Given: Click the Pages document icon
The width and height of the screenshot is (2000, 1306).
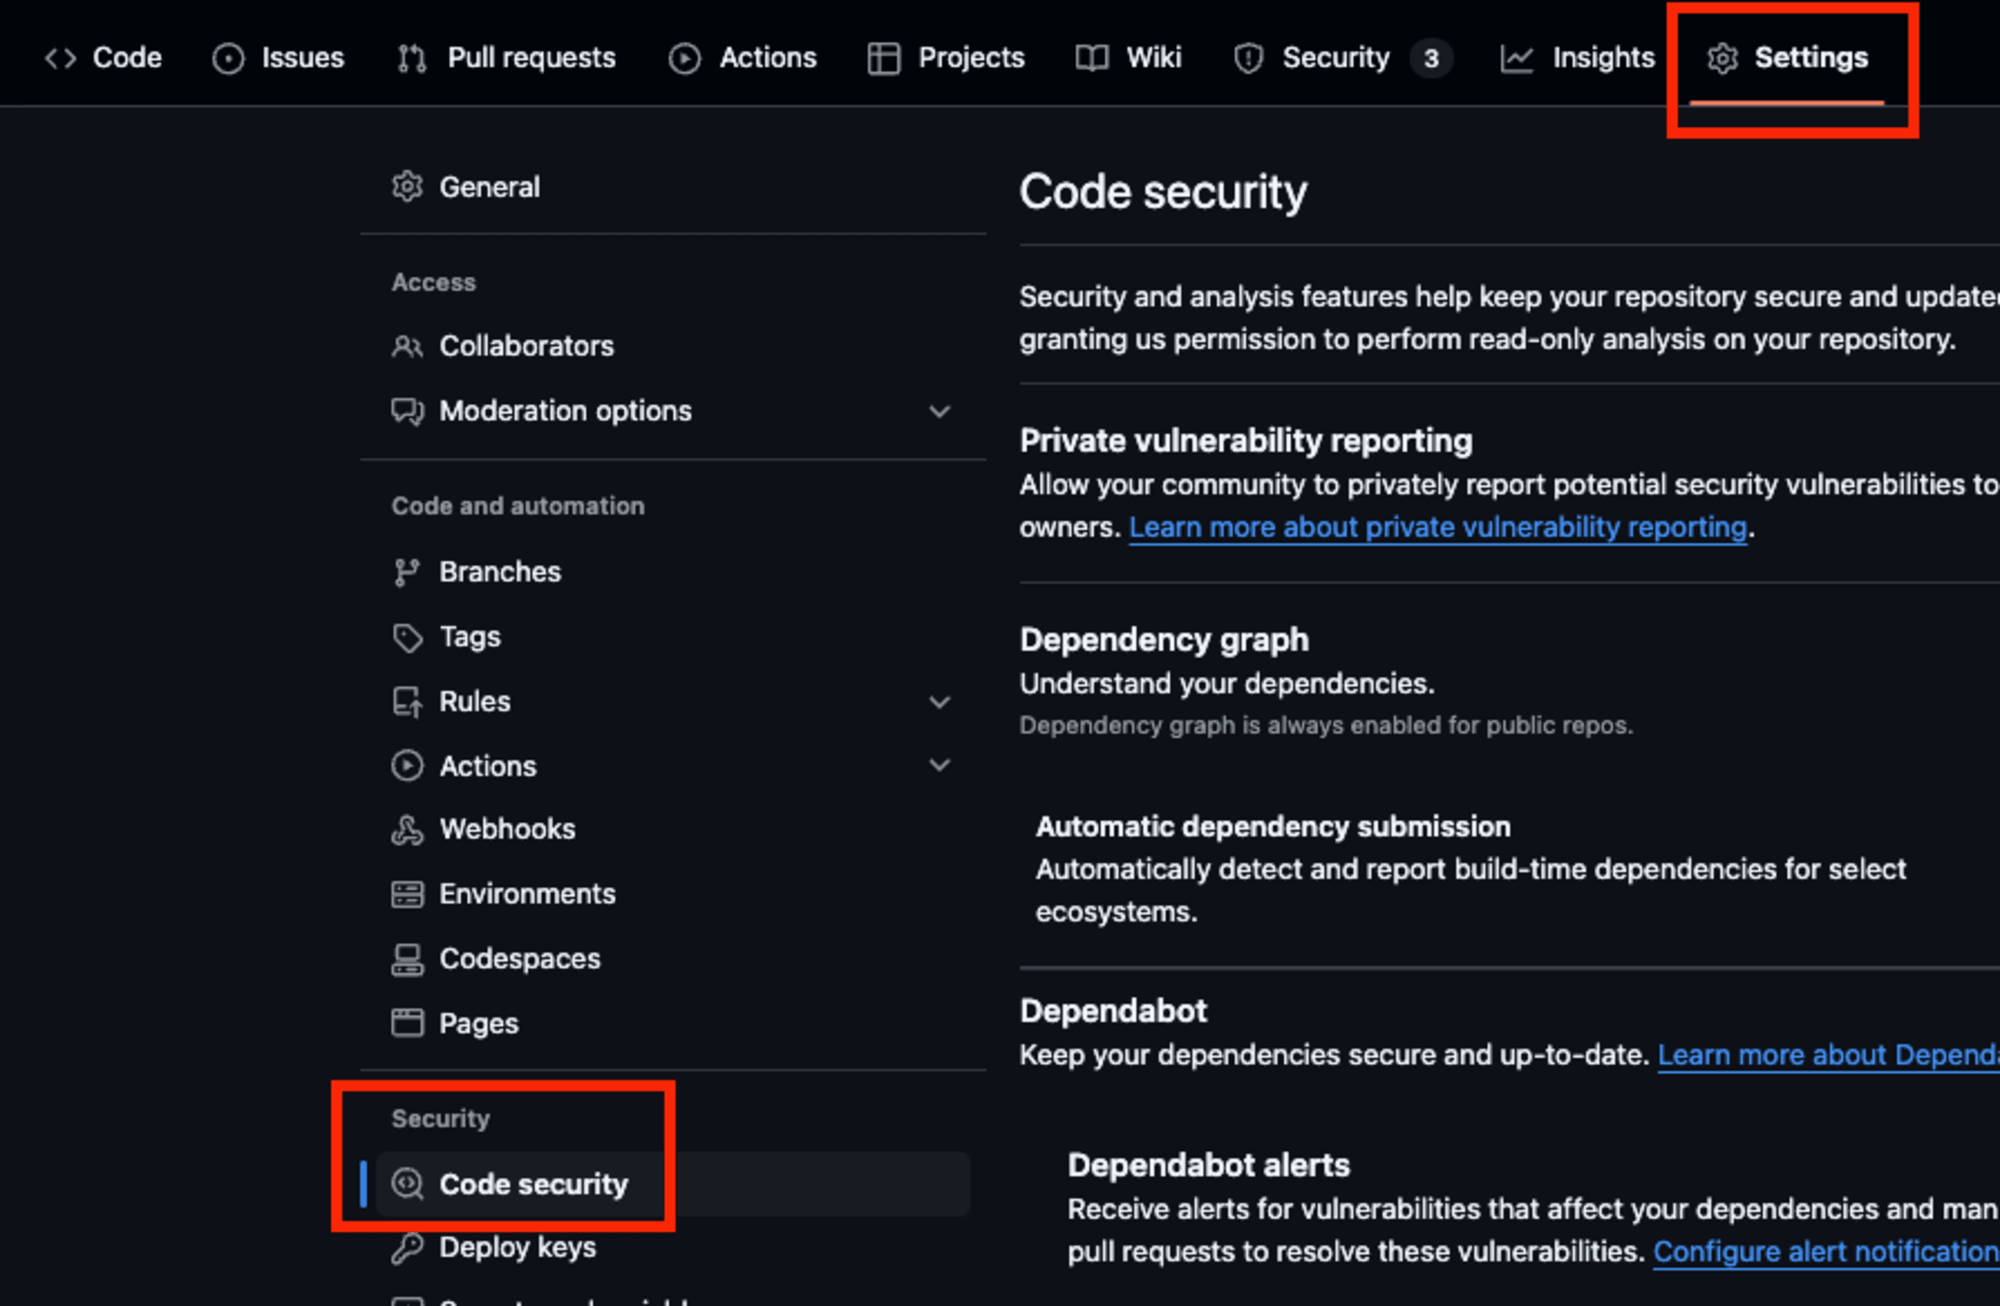Looking at the screenshot, I should [408, 1022].
